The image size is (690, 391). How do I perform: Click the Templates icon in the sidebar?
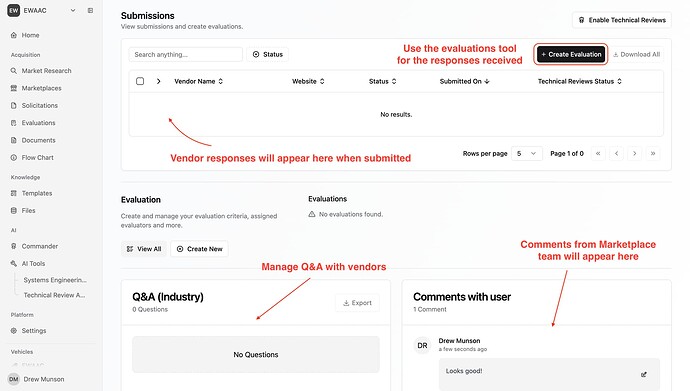click(x=14, y=193)
